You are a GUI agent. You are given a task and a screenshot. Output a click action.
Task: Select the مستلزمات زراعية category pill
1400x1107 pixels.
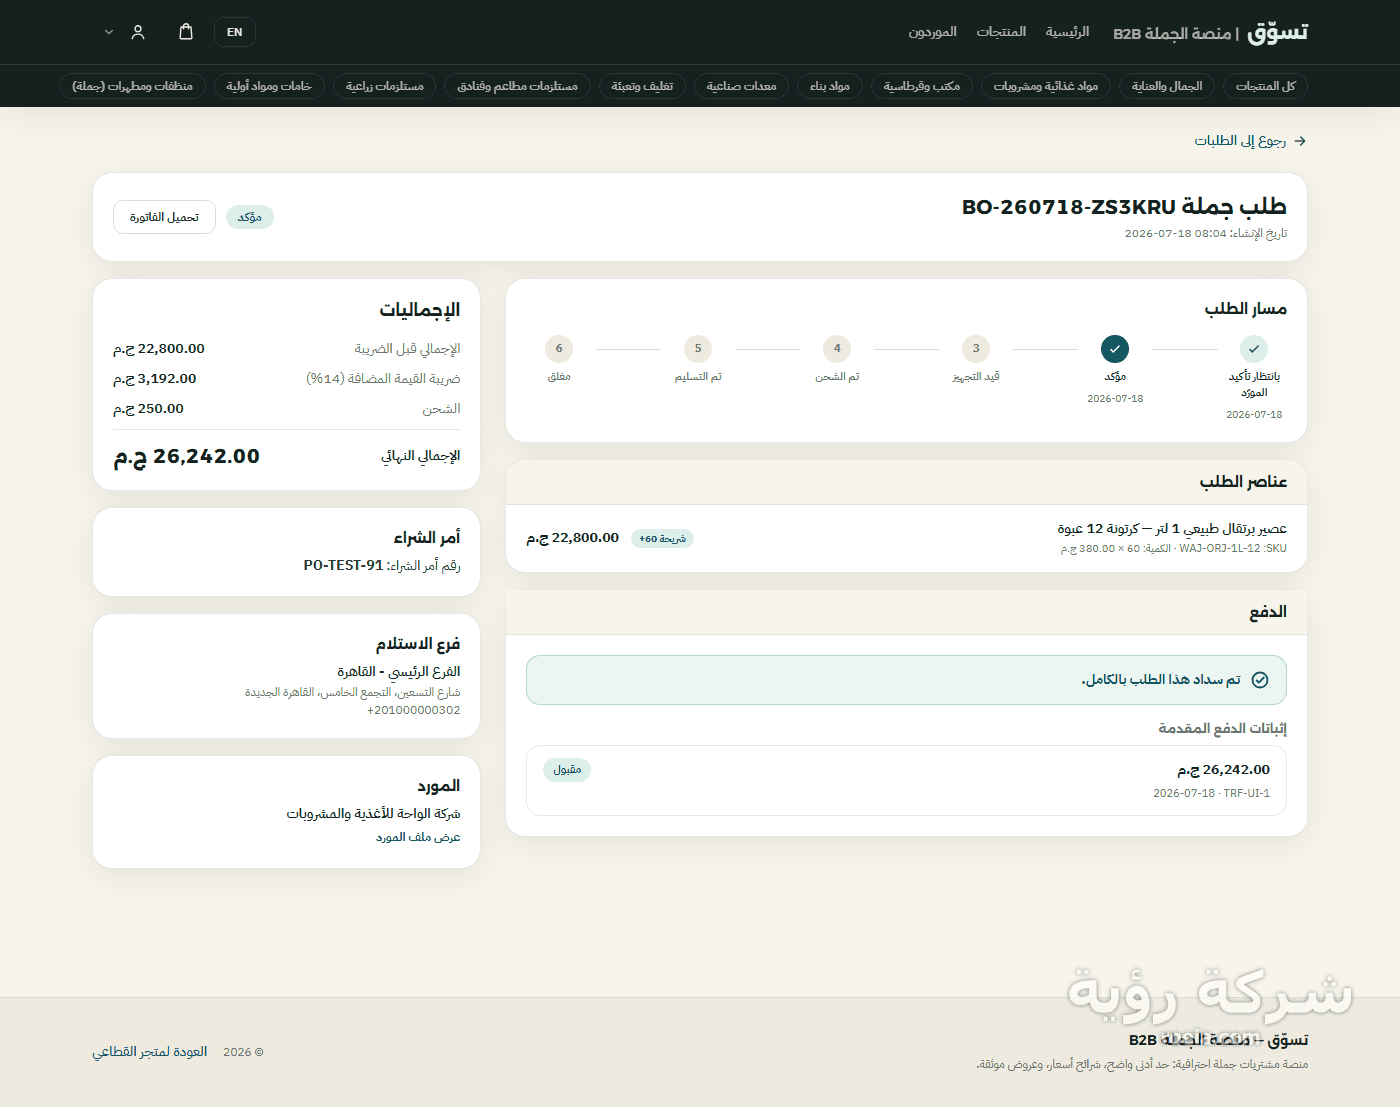click(385, 86)
